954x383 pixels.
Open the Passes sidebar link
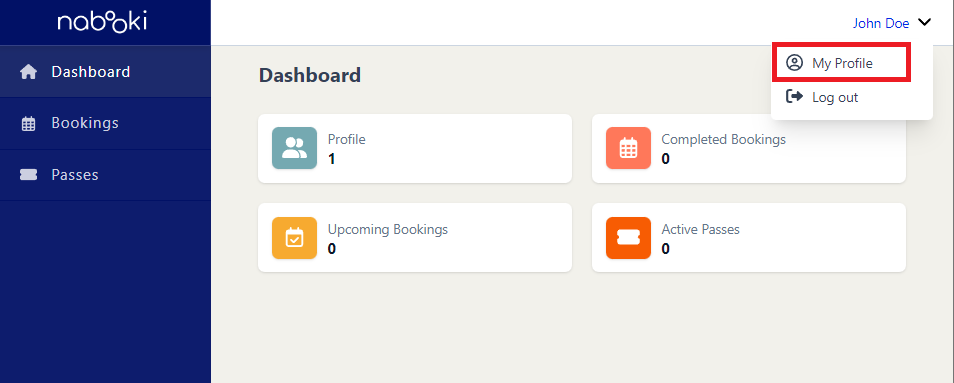(x=105, y=175)
